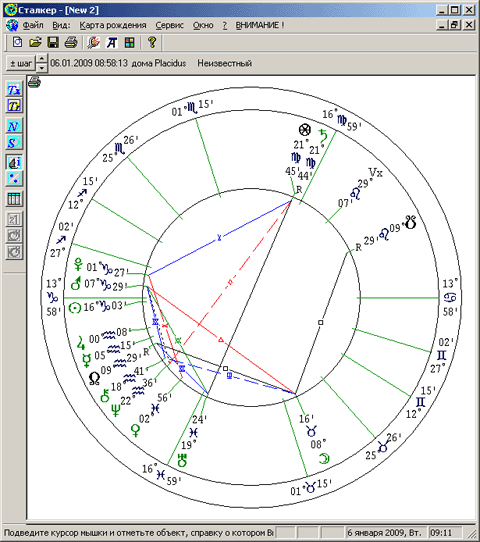Open the Карта рождения menu

113,25
